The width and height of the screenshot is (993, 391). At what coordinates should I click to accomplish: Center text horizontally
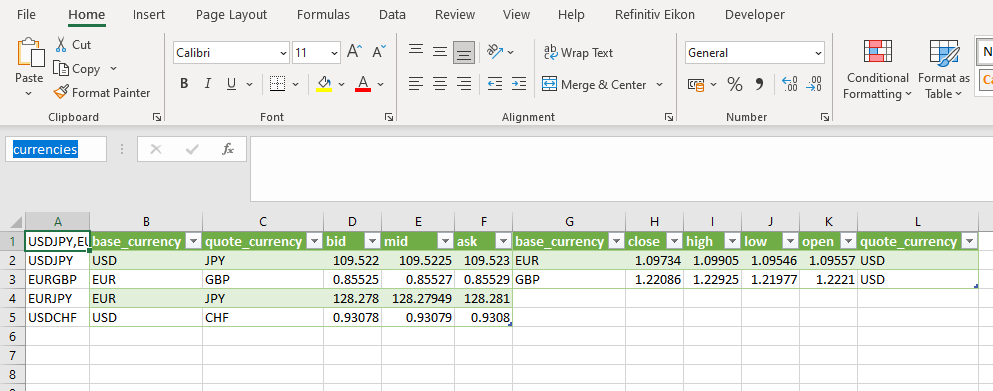(x=440, y=84)
